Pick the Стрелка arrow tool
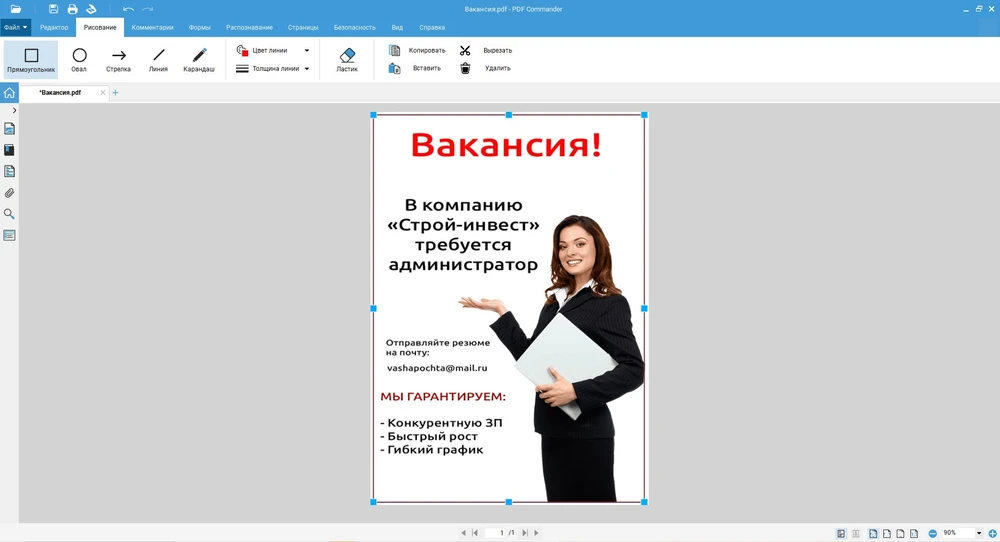The image size is (1000, 542). (x=118, y=60)
